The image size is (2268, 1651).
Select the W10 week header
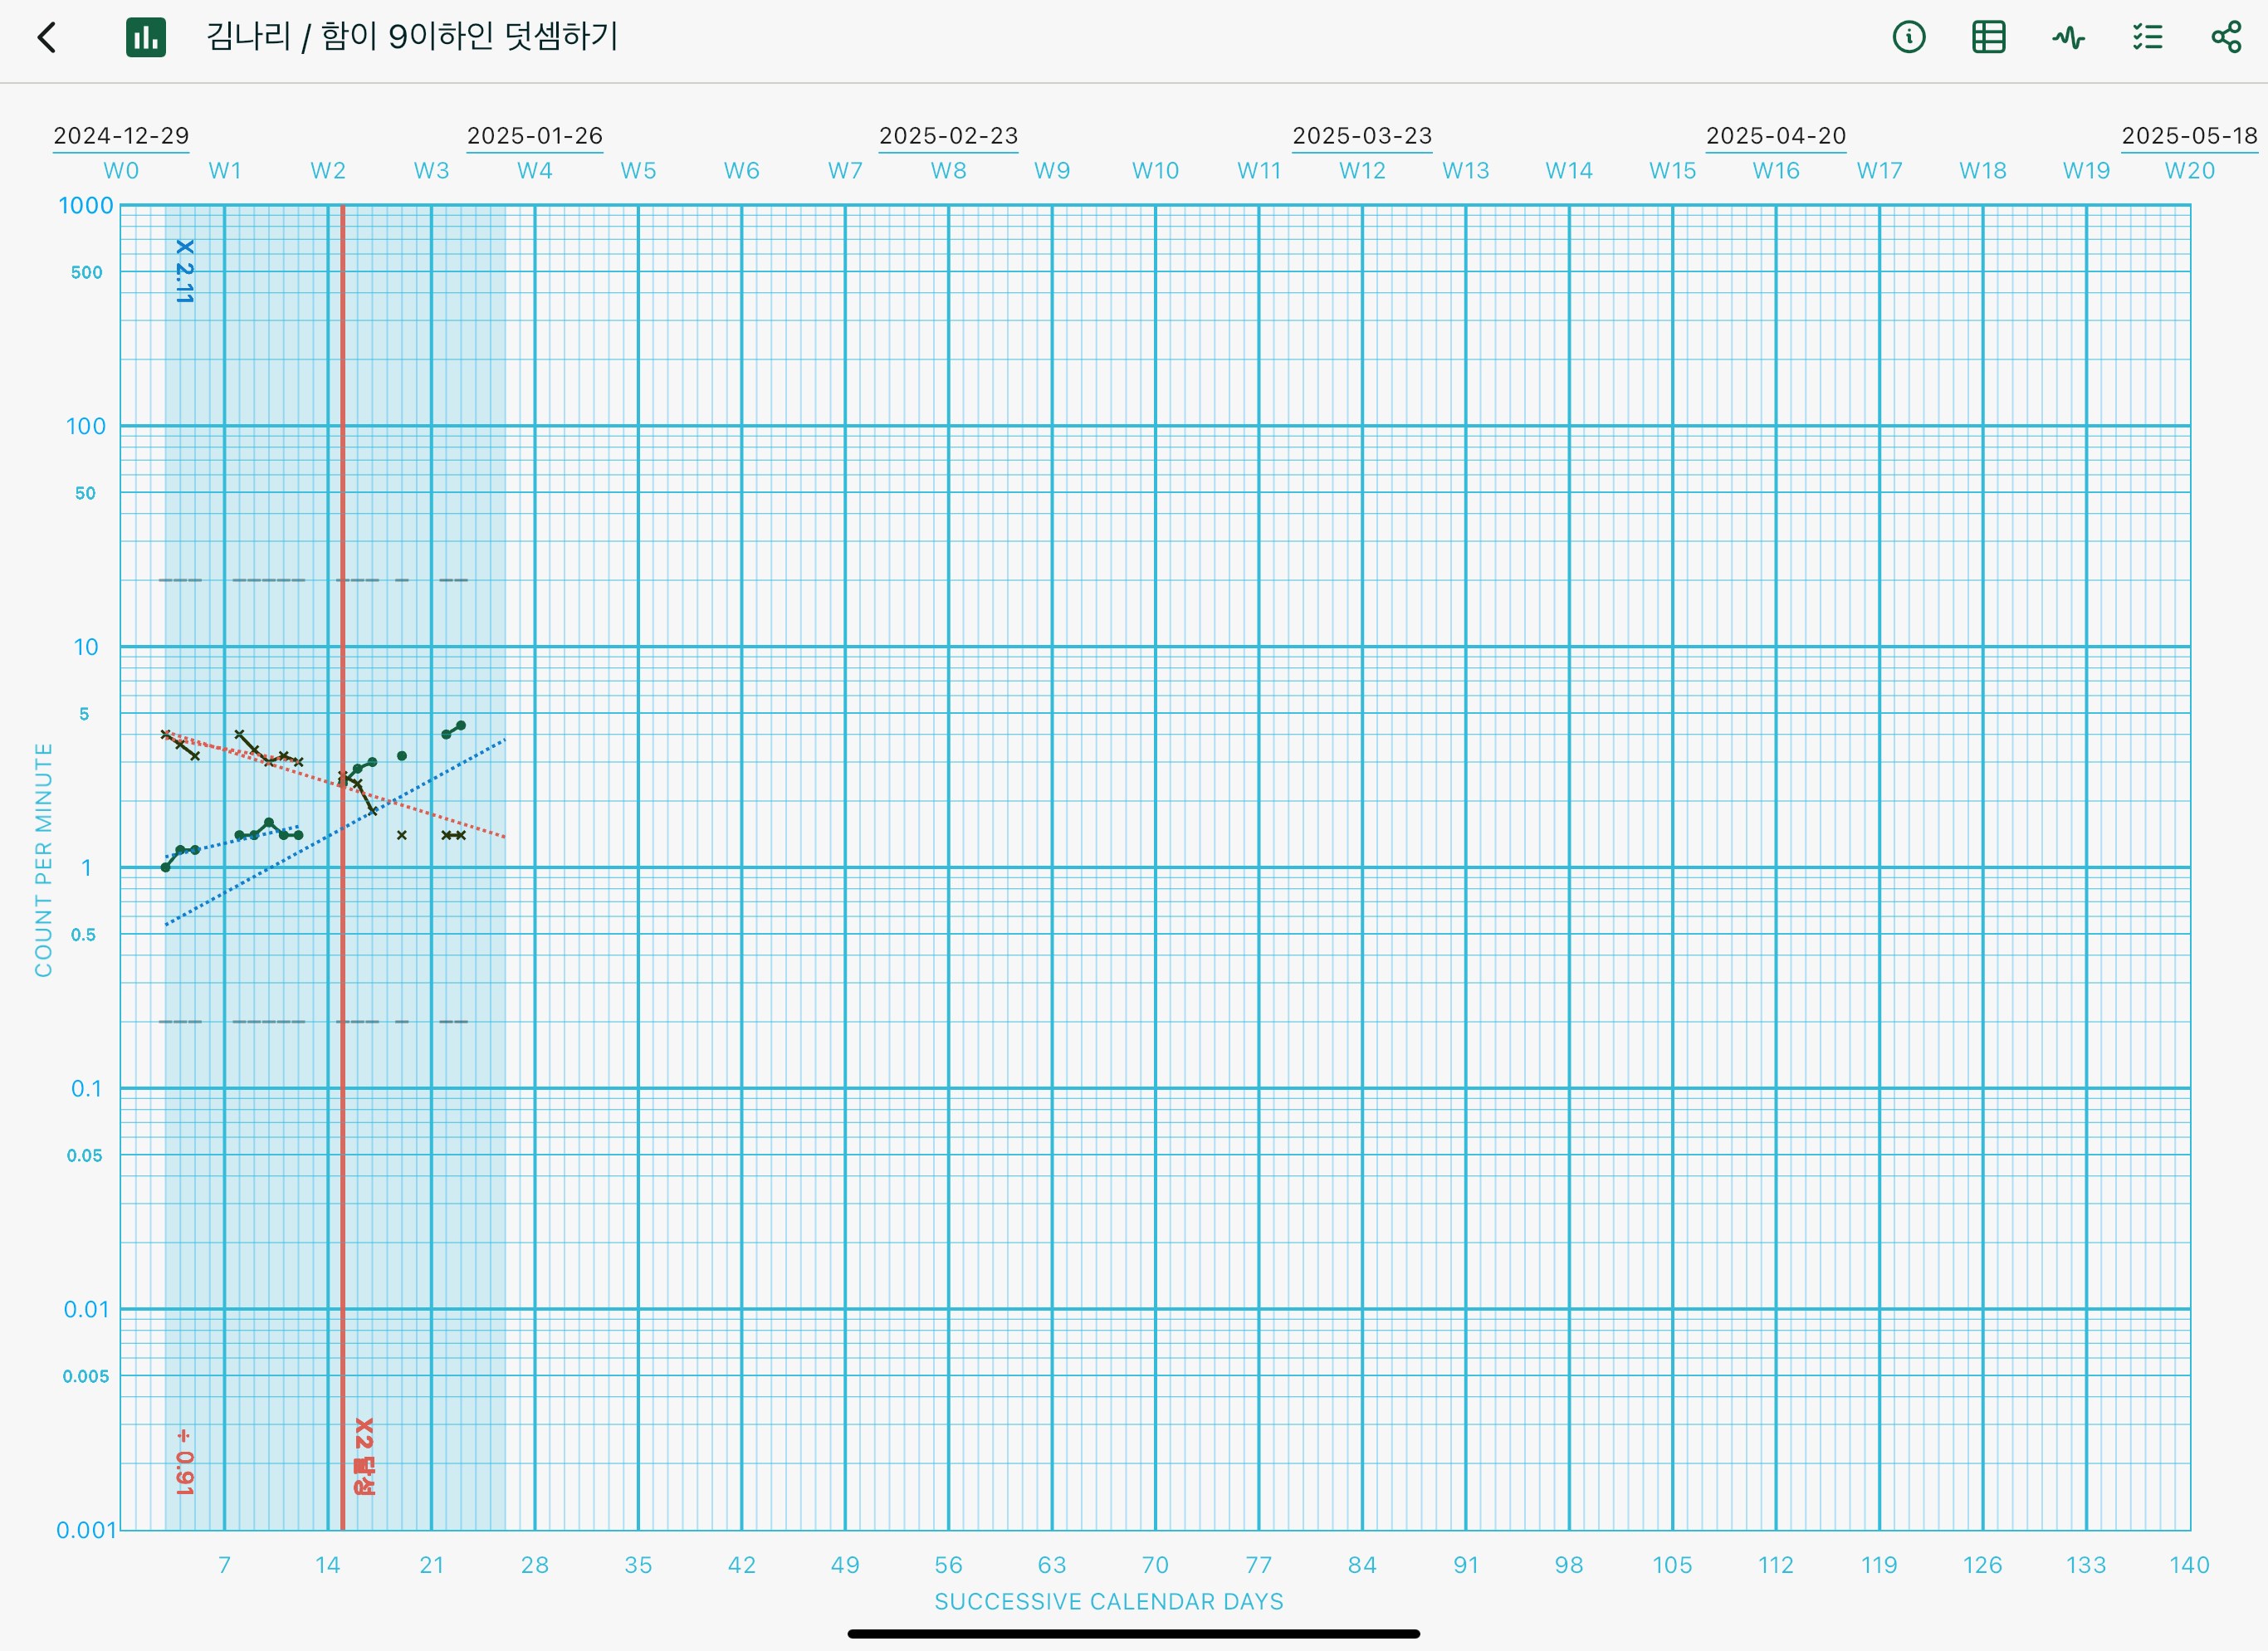click(1155, 171)
